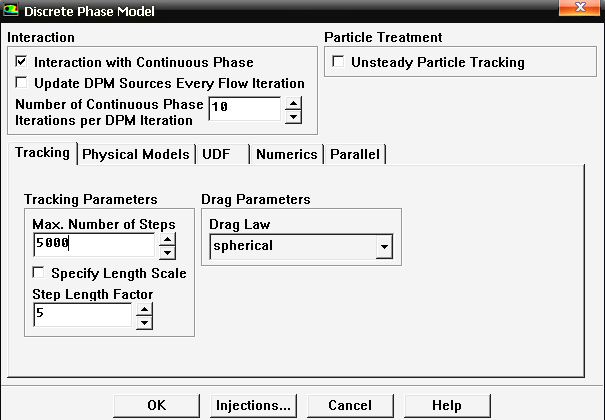Toggle Interaction with Continuous Phase checkbox
Viewport: 605px width, 420px height.
click(x=22, y=62)
